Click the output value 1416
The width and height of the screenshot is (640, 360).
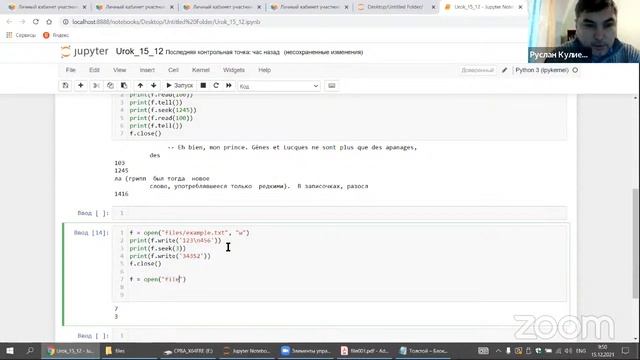121,194
